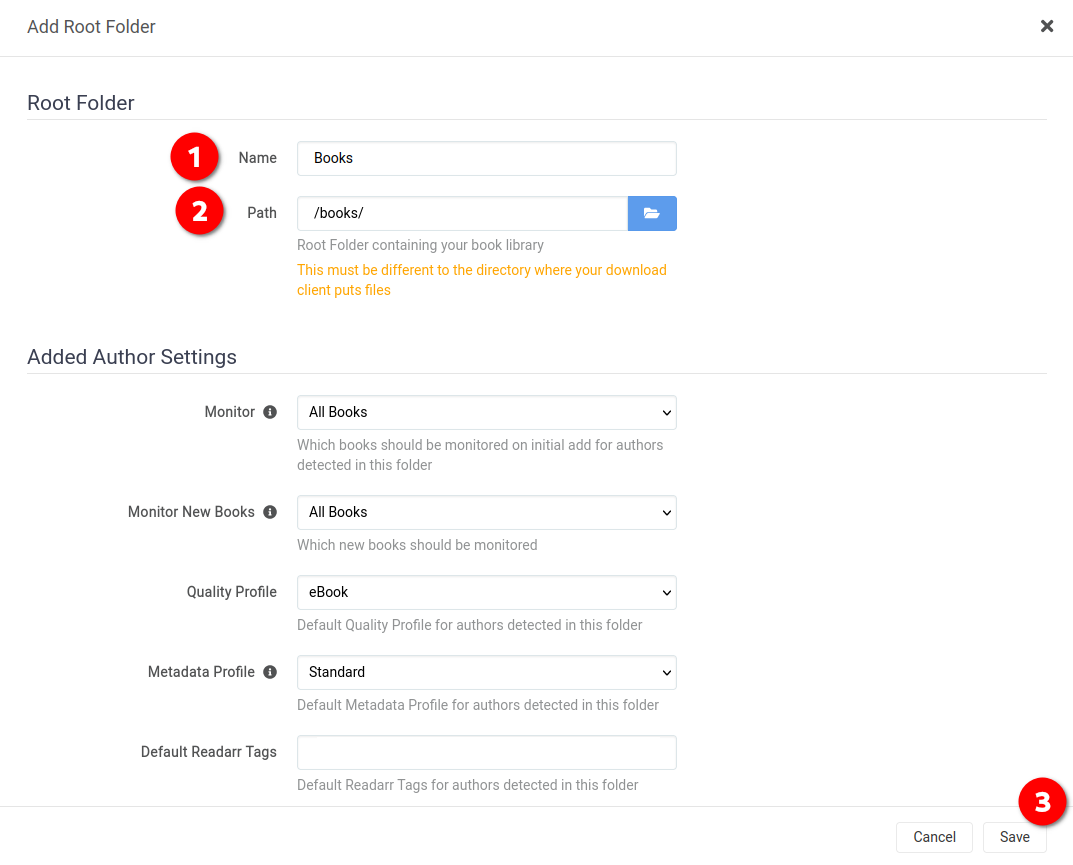
Task: Close the Add Root Folder dialog
Action: (1046, 26)
